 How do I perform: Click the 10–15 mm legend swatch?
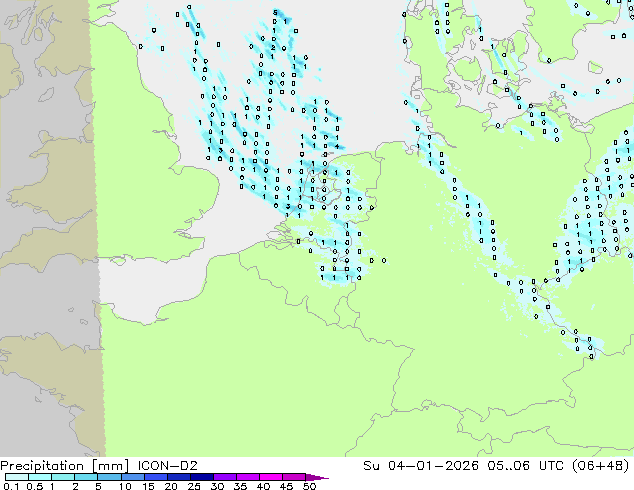pos(132,477)
